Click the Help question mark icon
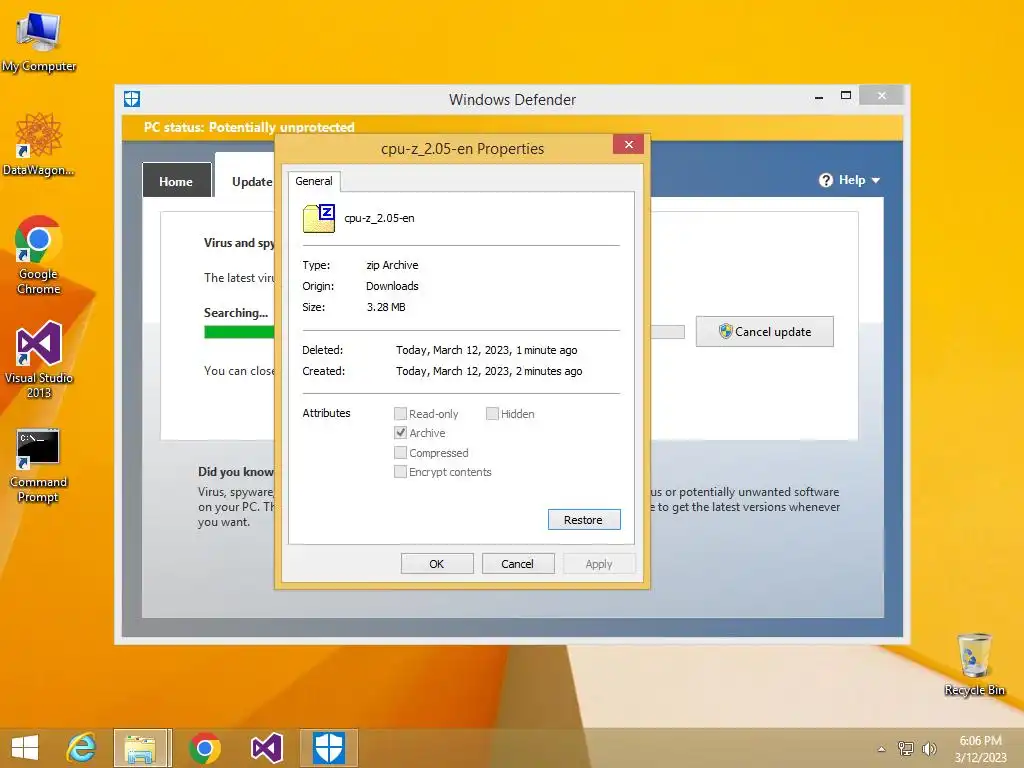1024x768 pixels. (x=825, y=180)
